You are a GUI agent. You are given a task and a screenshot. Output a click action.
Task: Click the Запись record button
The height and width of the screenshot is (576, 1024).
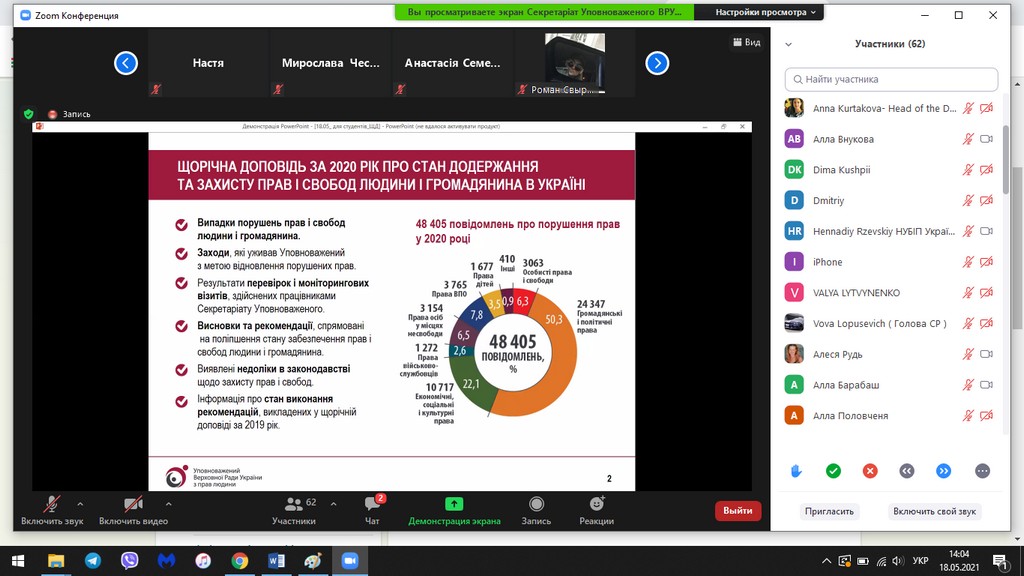click(536, 509)
